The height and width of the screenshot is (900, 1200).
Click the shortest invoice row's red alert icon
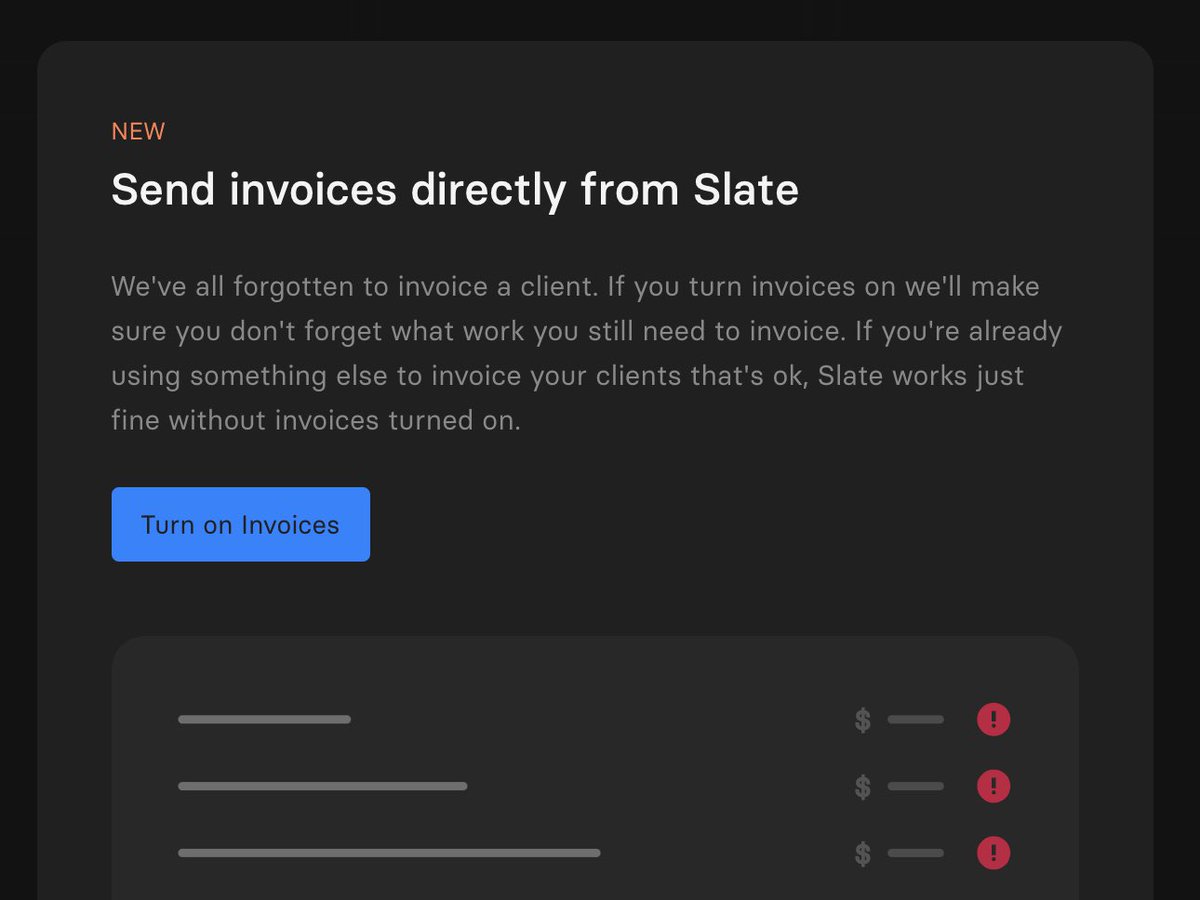(993, 719)
